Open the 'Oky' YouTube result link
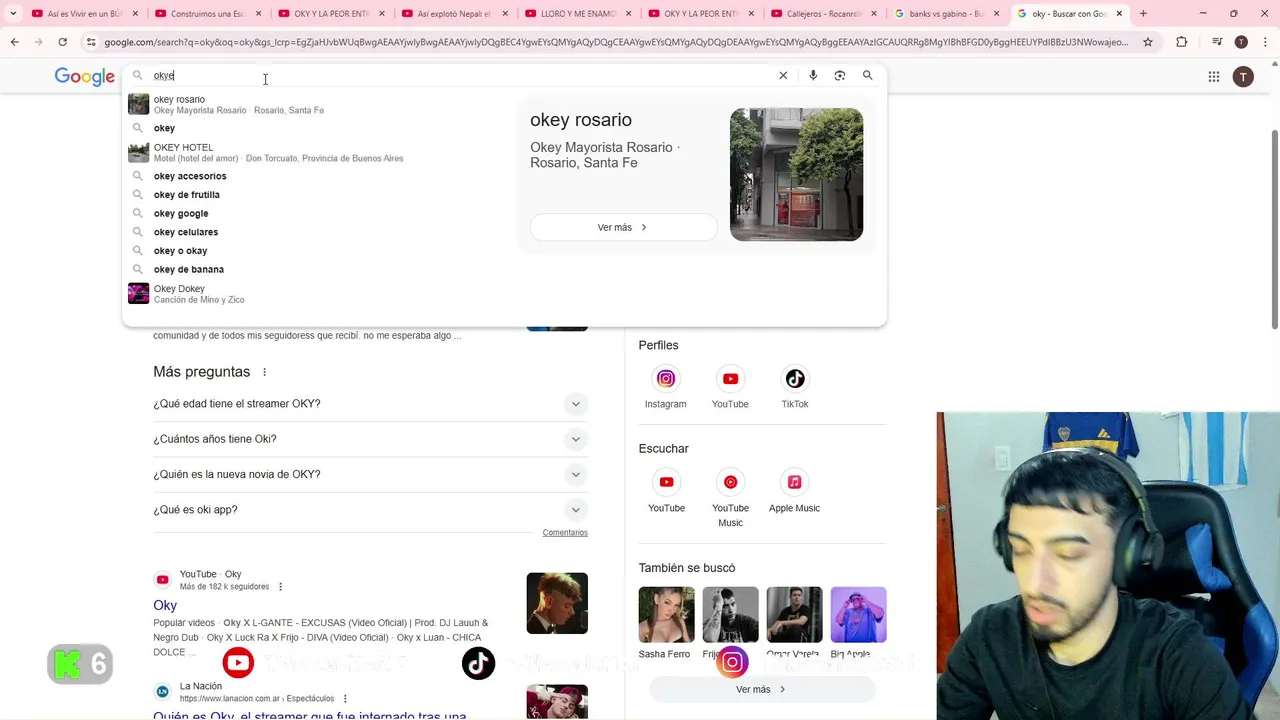Viewport: 1280px width, 720px height. tap(165, 605)
